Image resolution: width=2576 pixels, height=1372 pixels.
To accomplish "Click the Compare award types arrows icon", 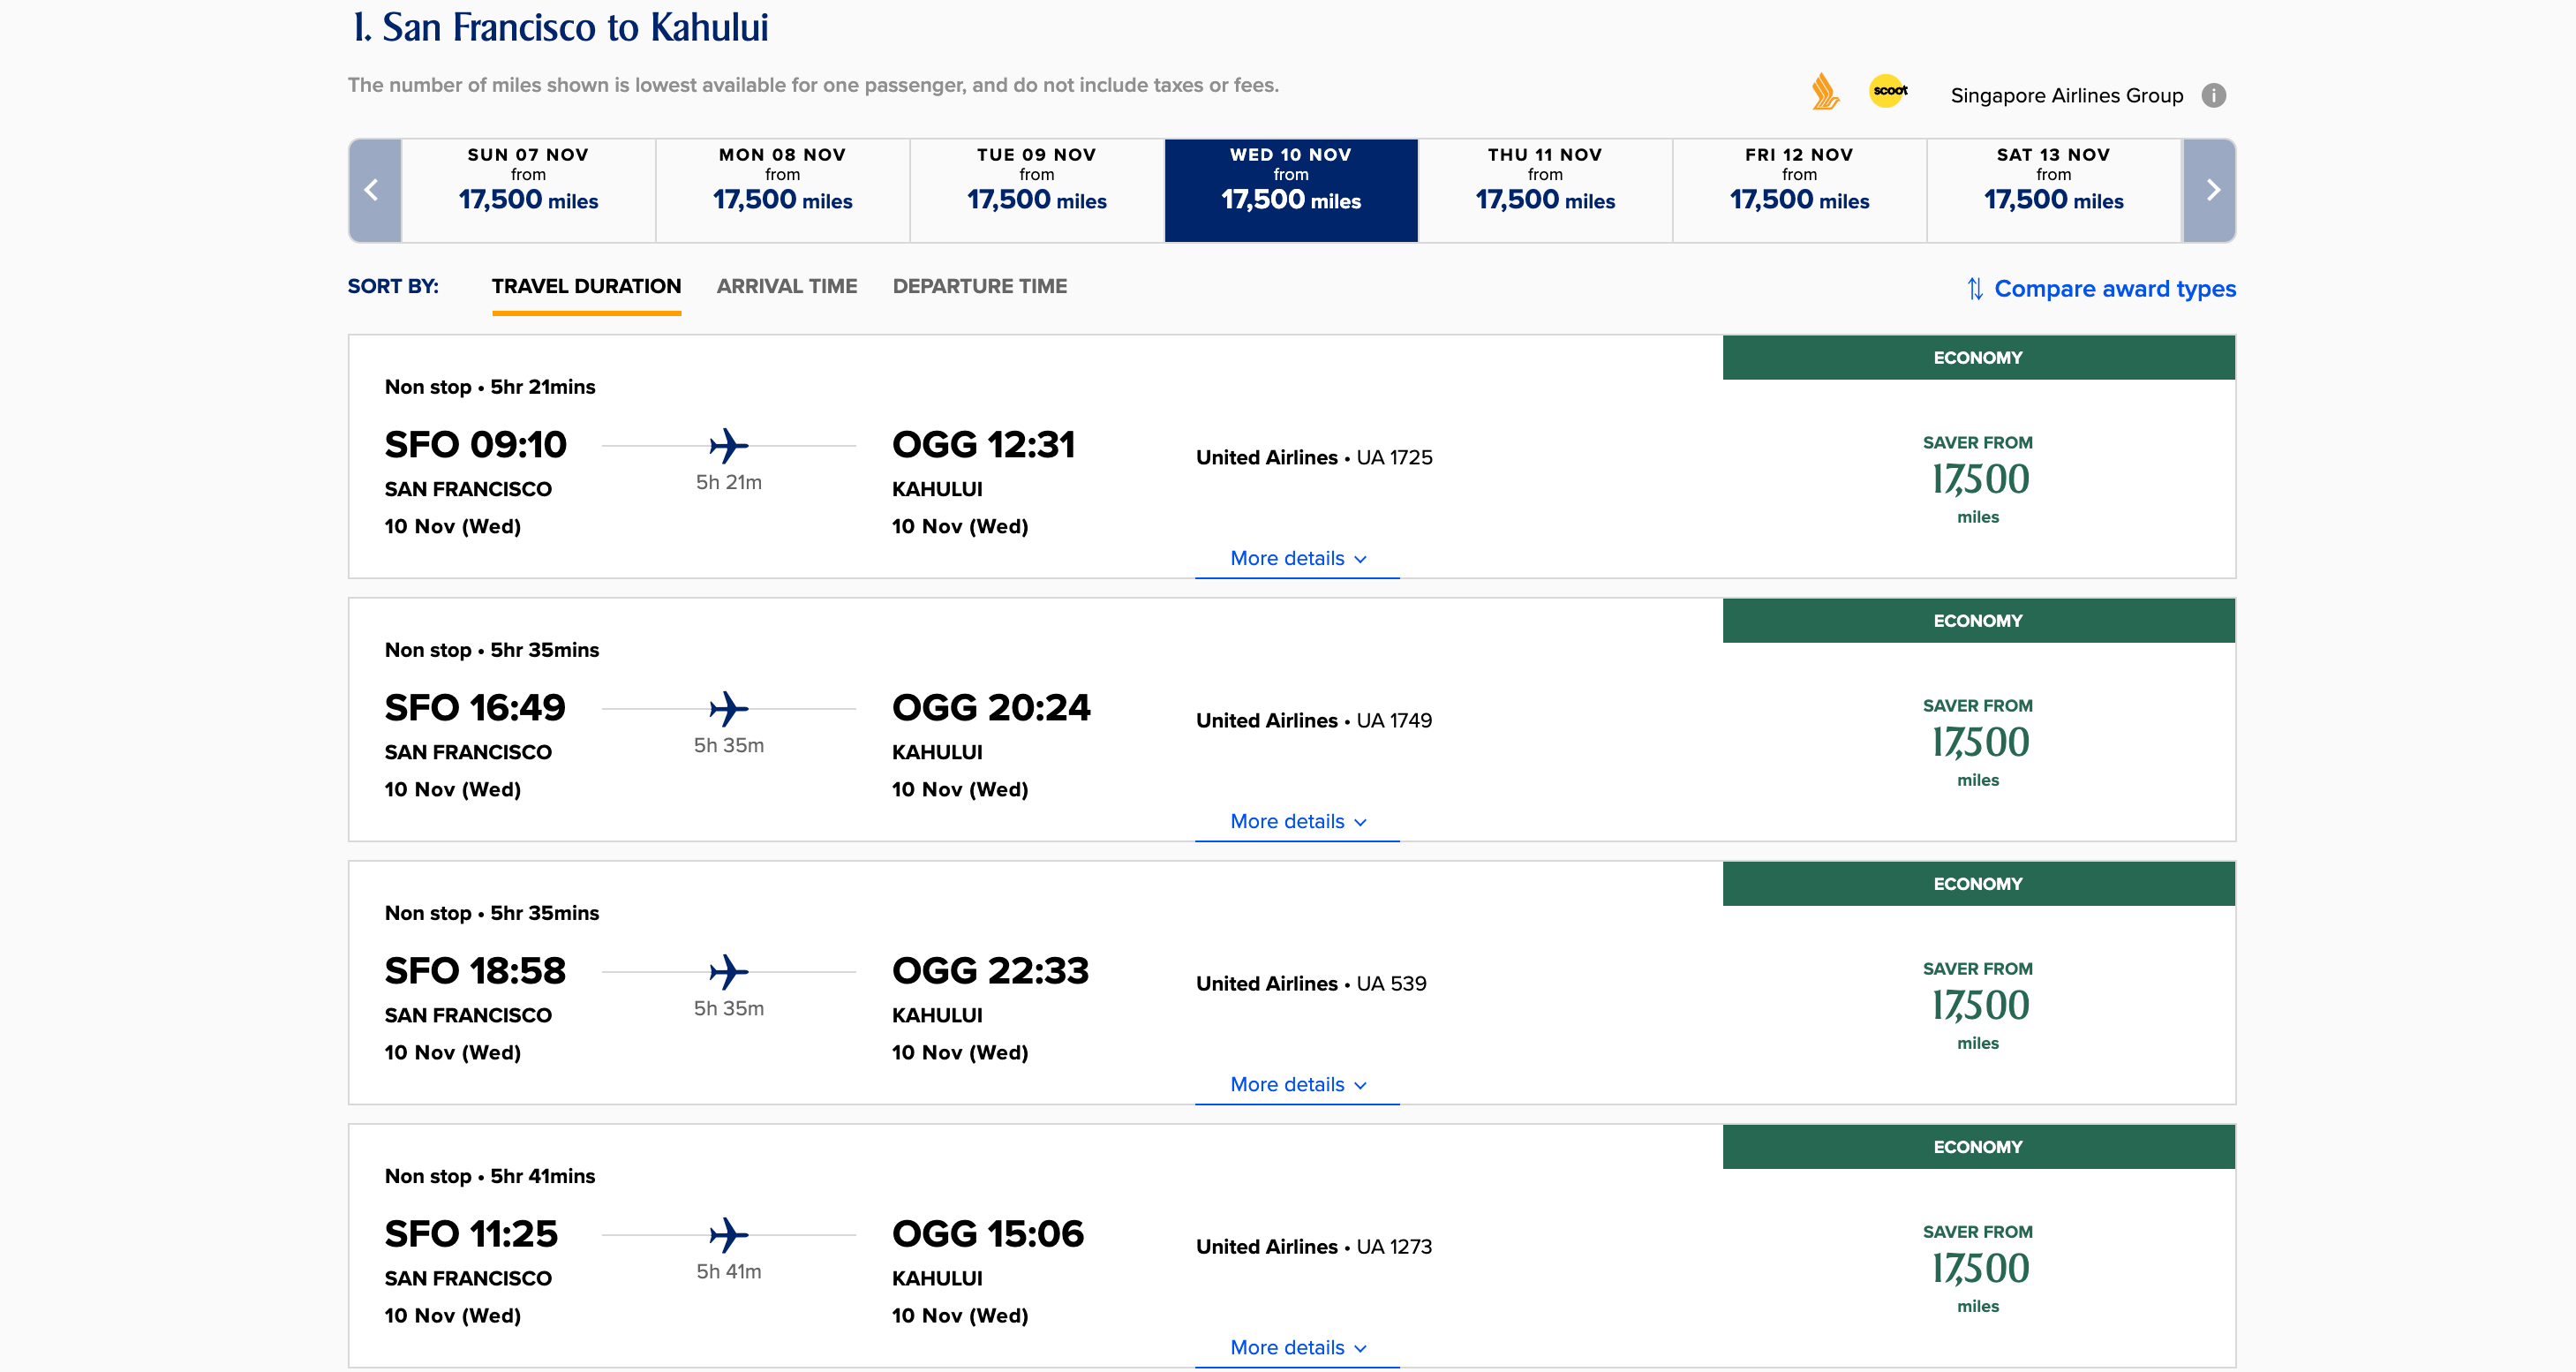I will tap(1975, 289).
